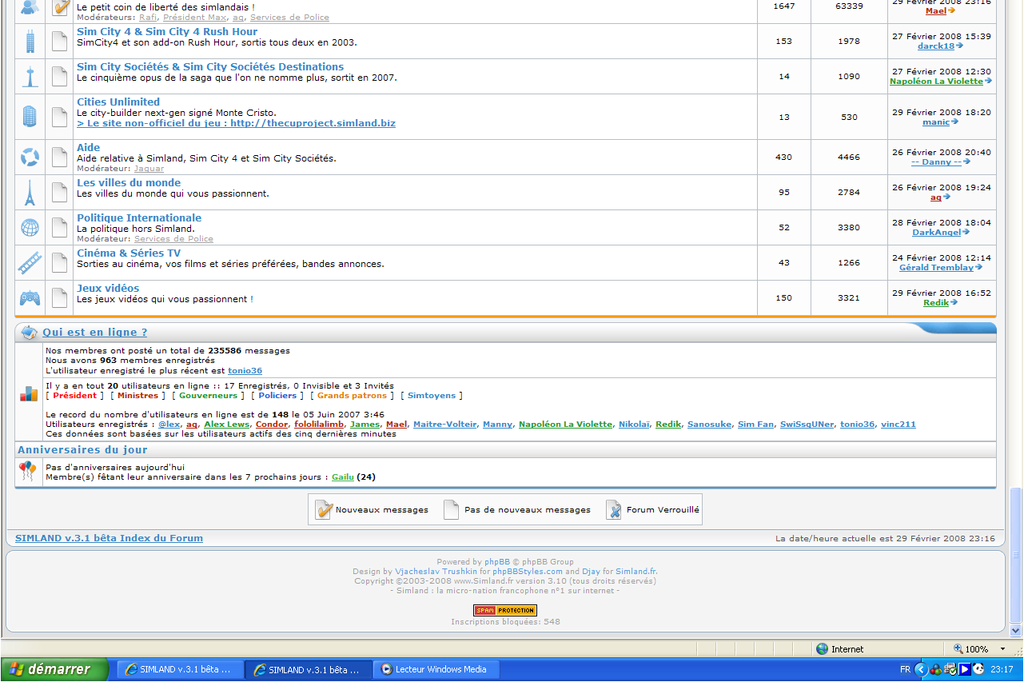Click the lifebuoy icon beside Aide
Viewport: 1024px width, 682px height.
coord(30,157)
